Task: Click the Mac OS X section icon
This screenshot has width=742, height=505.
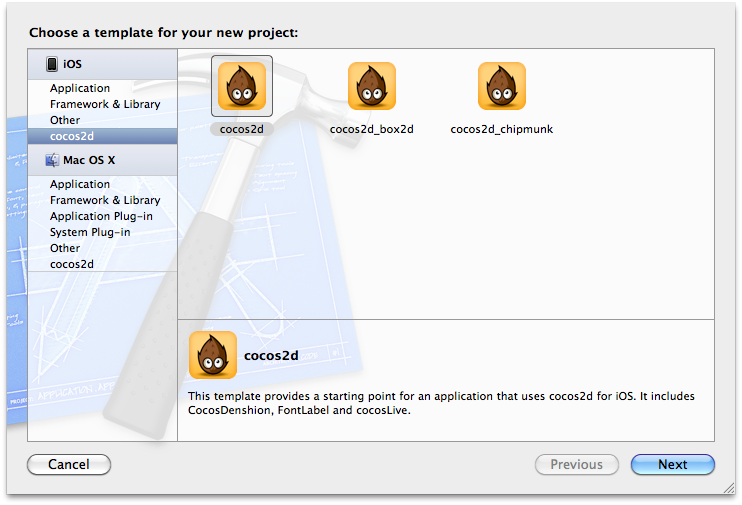Action: 52,160
